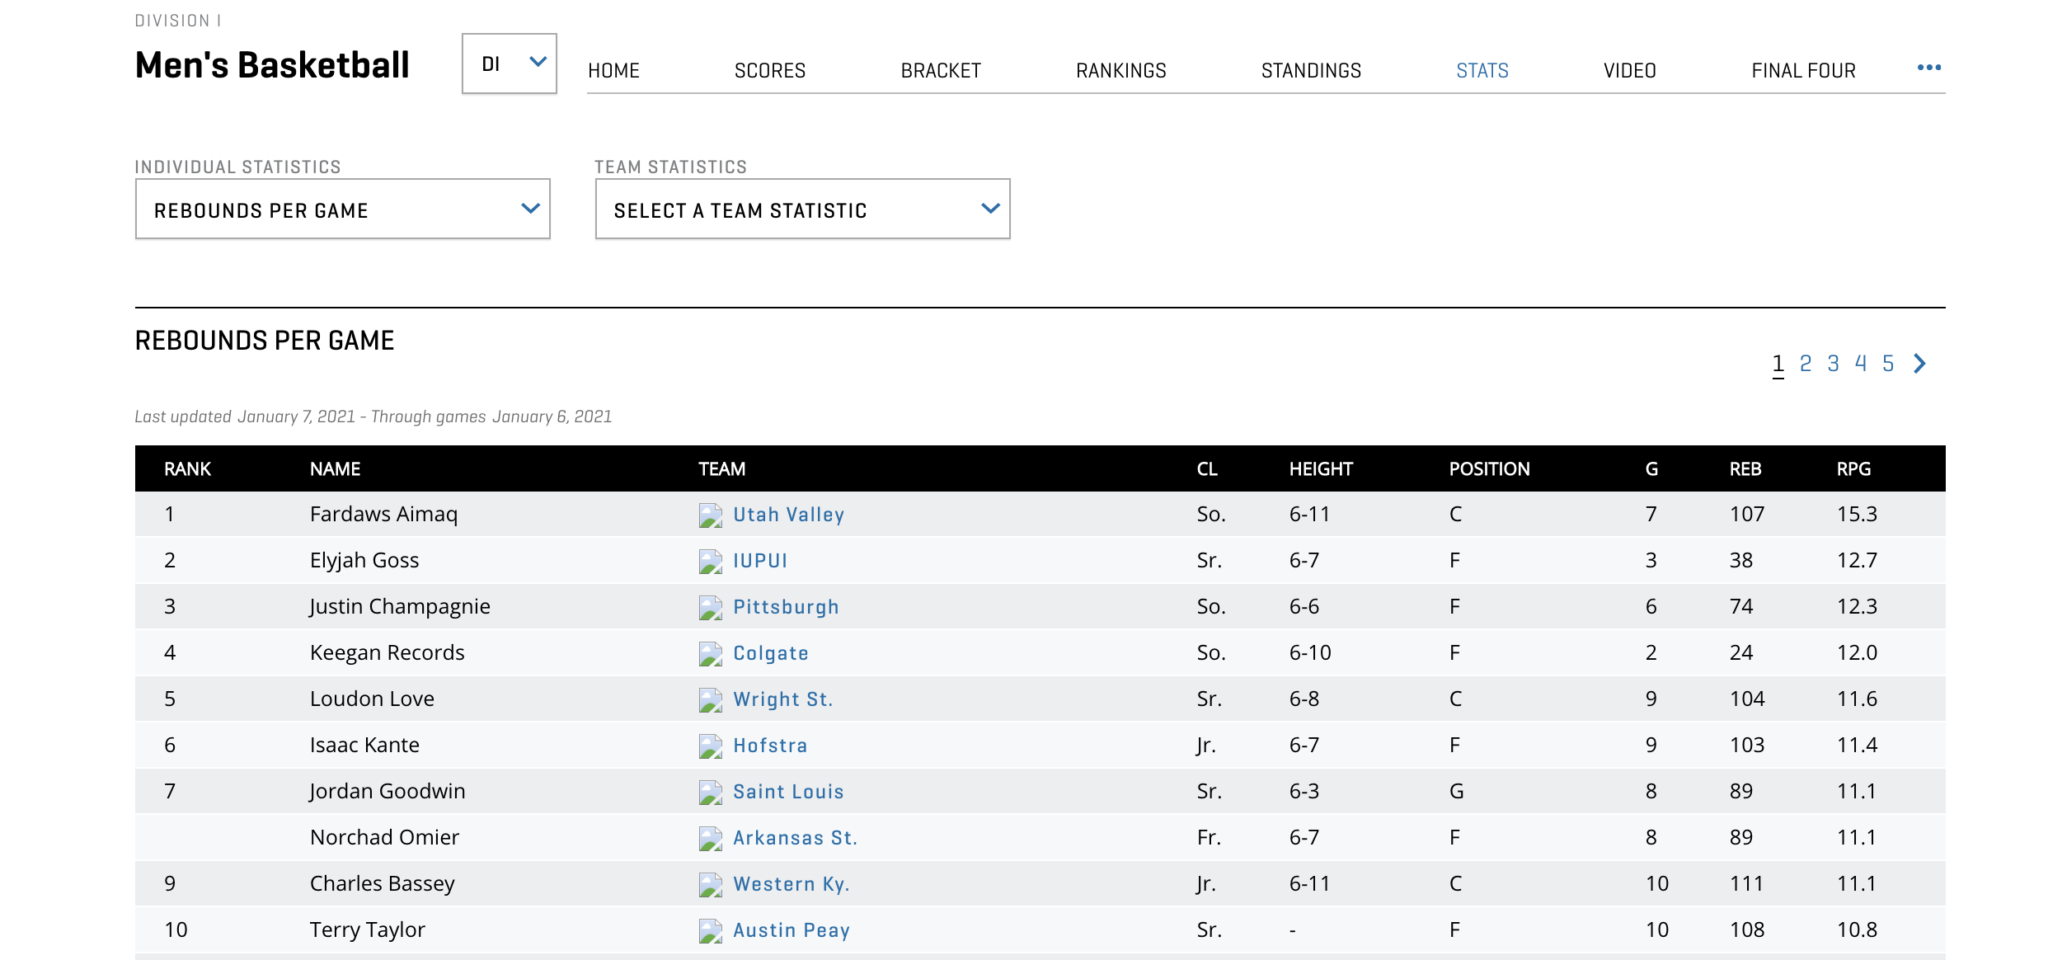
Task: Click the next-page chevron arrow
Action: pos(1919,363)
